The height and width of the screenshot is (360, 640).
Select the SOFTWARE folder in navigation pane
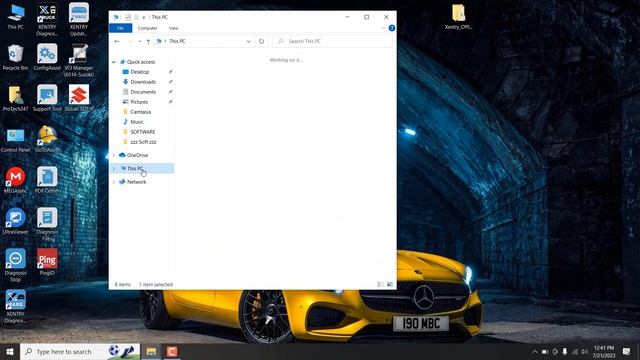(x=141, y=132)
